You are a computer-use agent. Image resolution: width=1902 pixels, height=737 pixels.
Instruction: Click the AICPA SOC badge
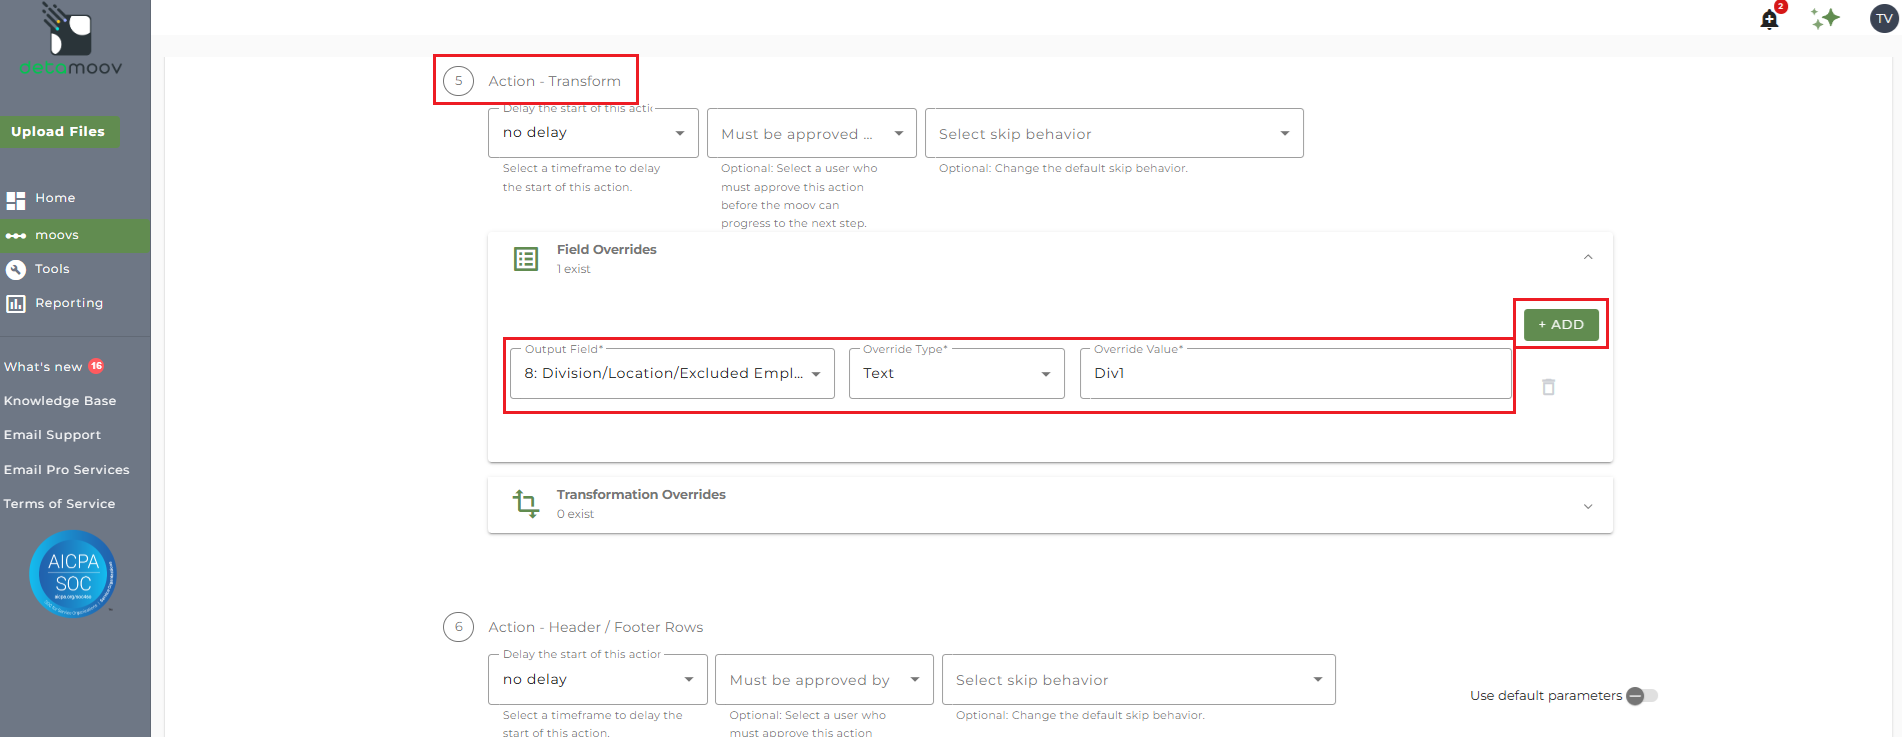pos(73,573)
